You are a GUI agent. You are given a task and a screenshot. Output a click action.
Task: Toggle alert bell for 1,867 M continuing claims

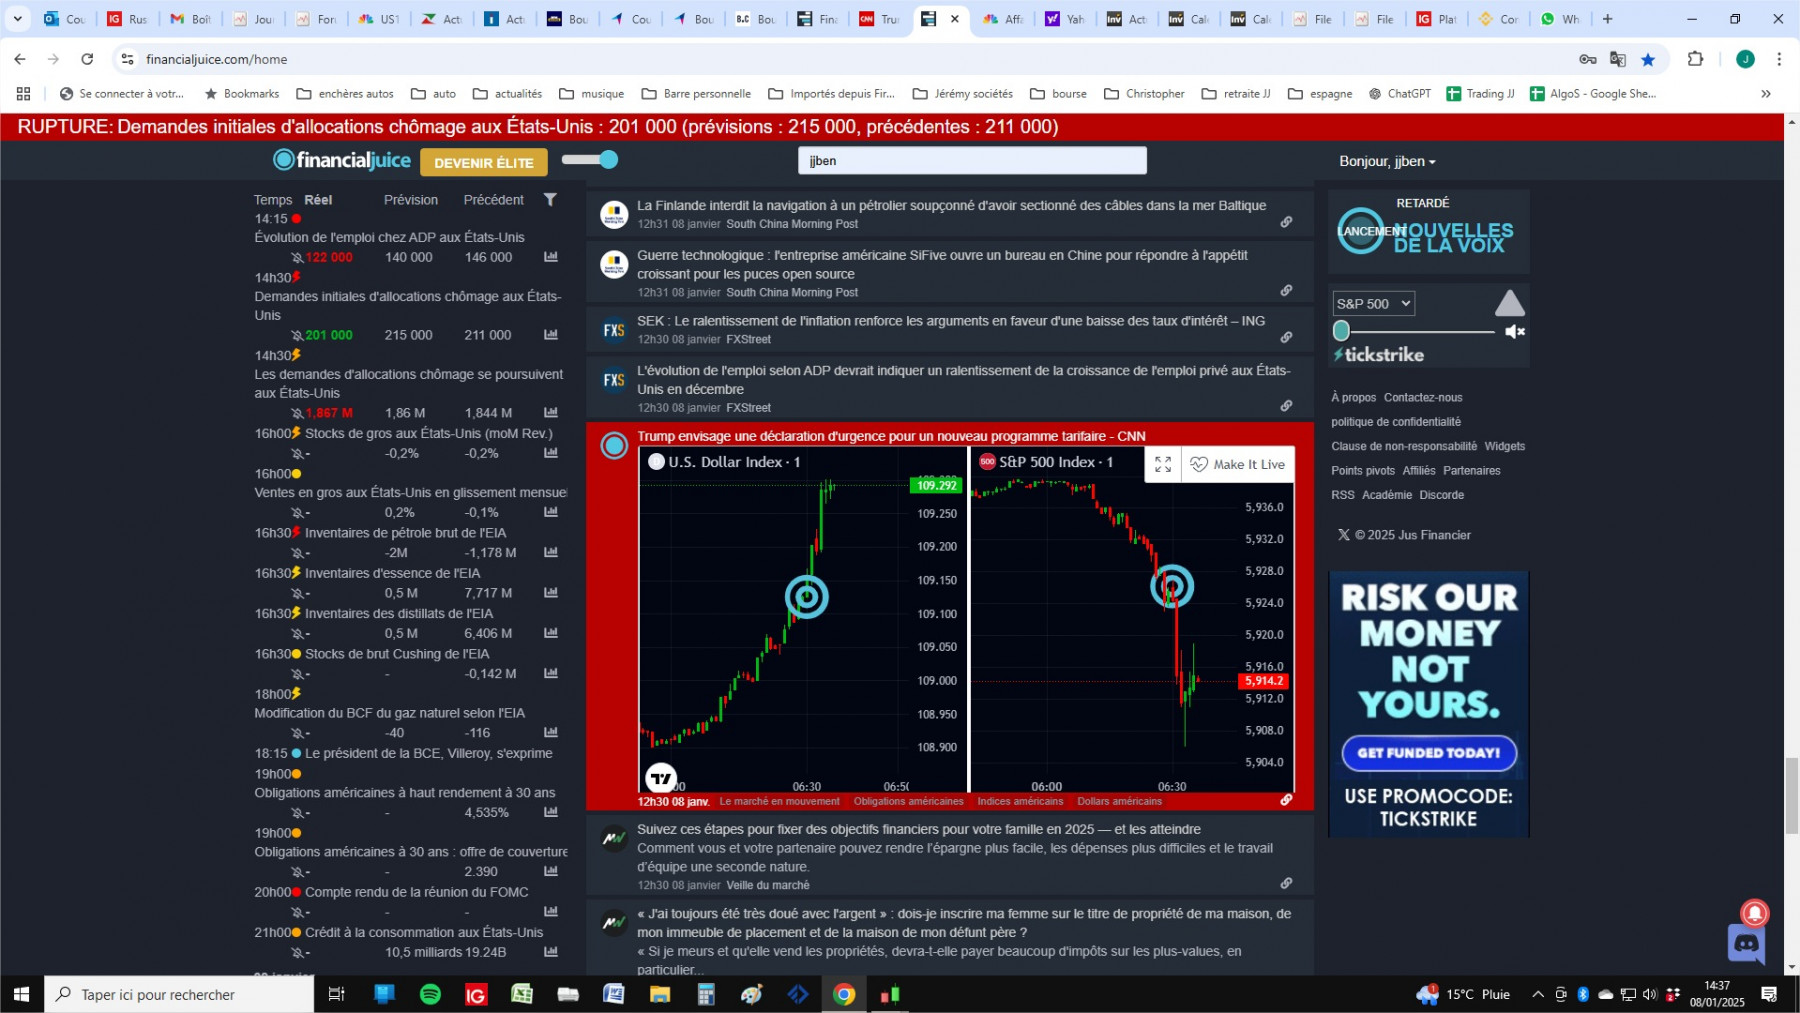297,413
